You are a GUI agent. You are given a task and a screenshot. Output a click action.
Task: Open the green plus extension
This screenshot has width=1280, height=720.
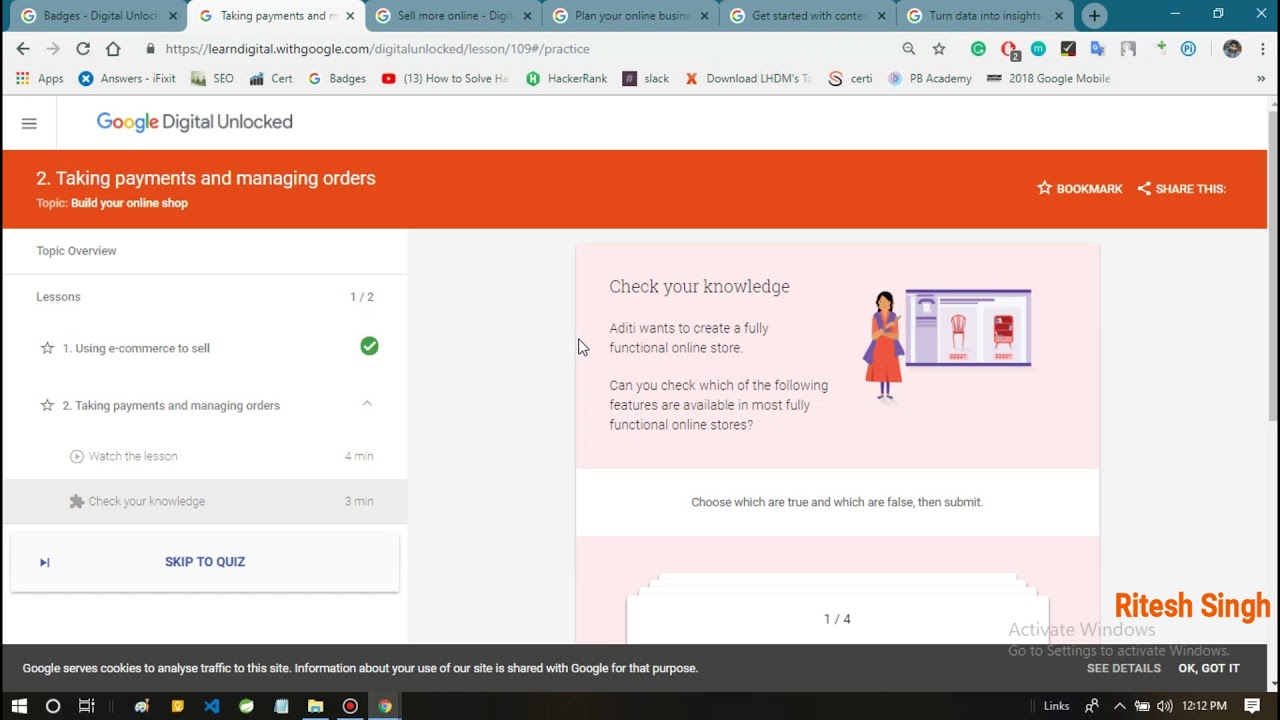tap(1160, 47)
